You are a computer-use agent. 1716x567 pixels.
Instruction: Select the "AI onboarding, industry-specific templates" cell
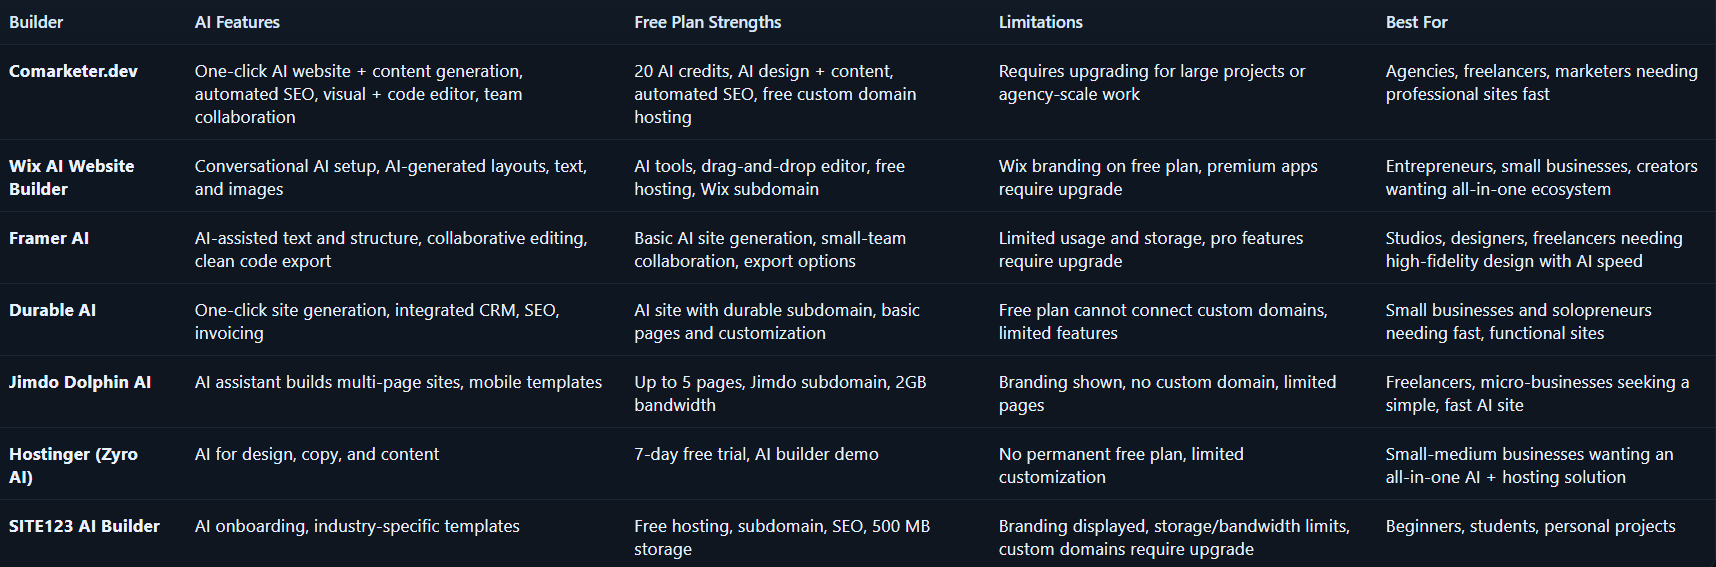point(357,526)
